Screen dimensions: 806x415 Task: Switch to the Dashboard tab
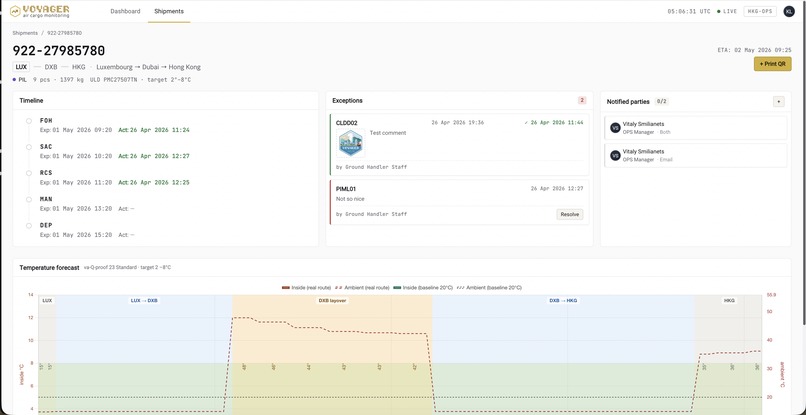125,11
